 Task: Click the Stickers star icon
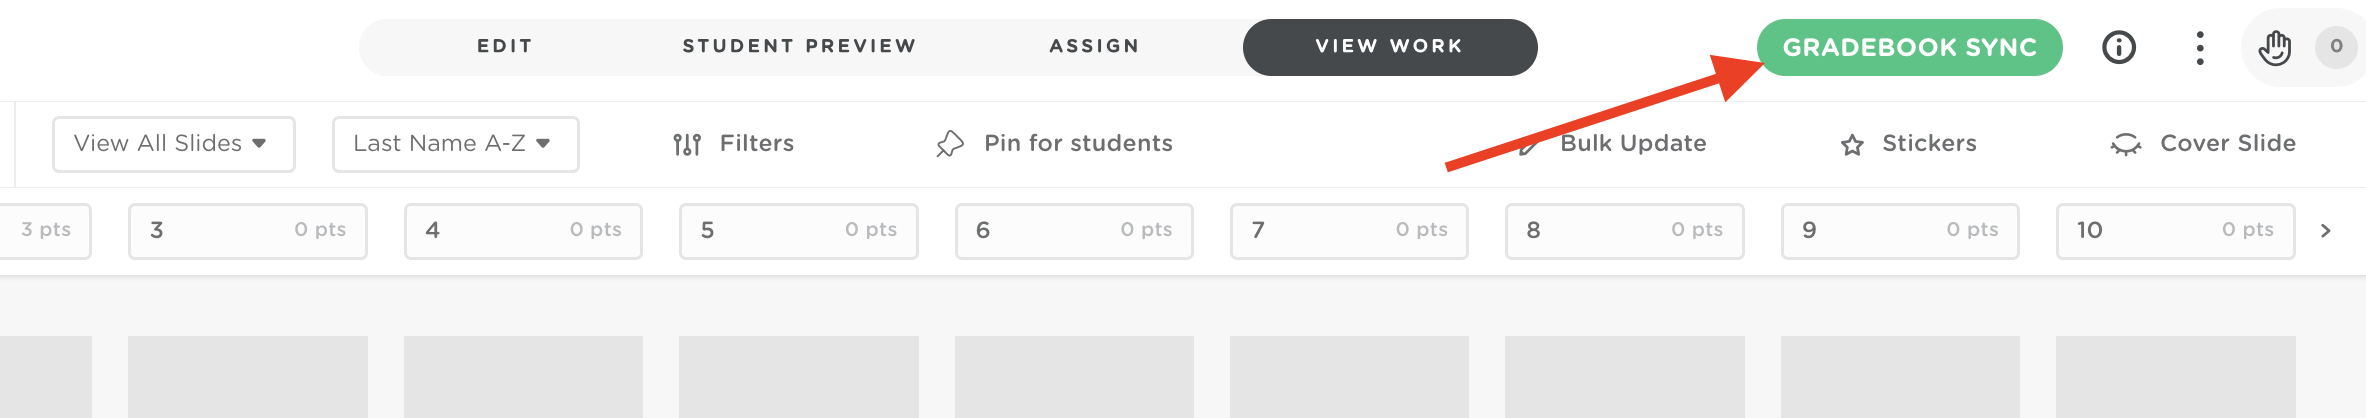[1852, 145]
